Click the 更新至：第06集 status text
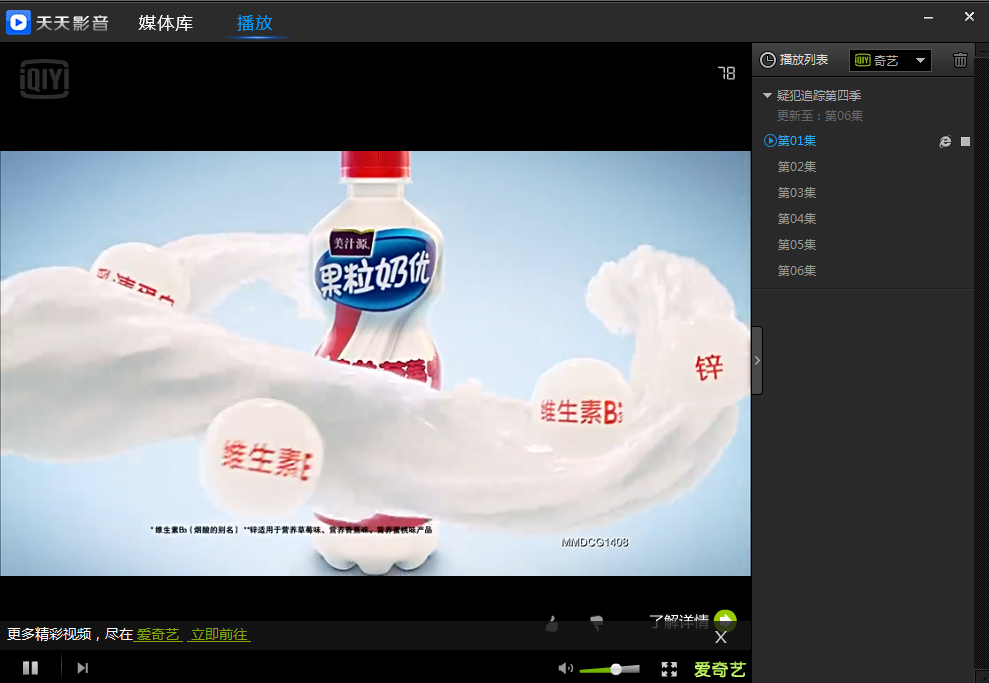 (820, 115)
